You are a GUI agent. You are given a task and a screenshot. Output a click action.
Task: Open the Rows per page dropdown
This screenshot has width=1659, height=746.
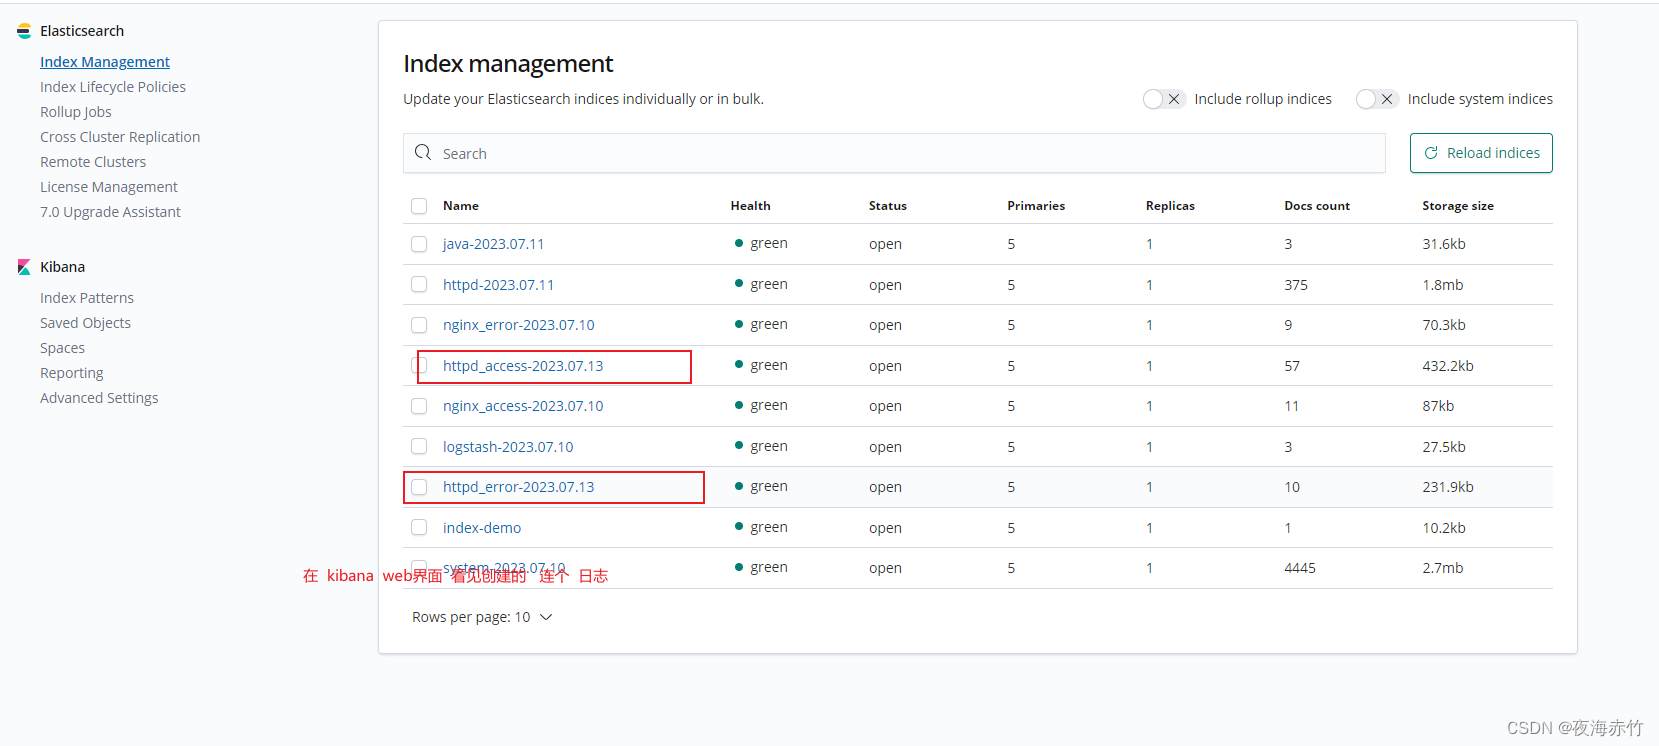[x=482, y=617]
